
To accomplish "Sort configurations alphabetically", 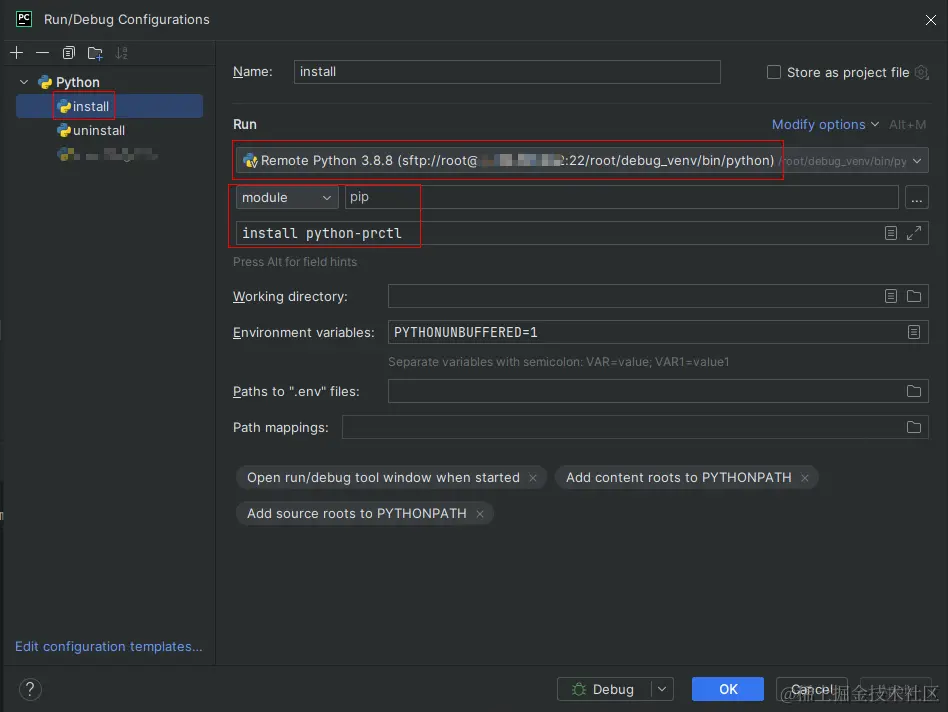I will [122, 53].
